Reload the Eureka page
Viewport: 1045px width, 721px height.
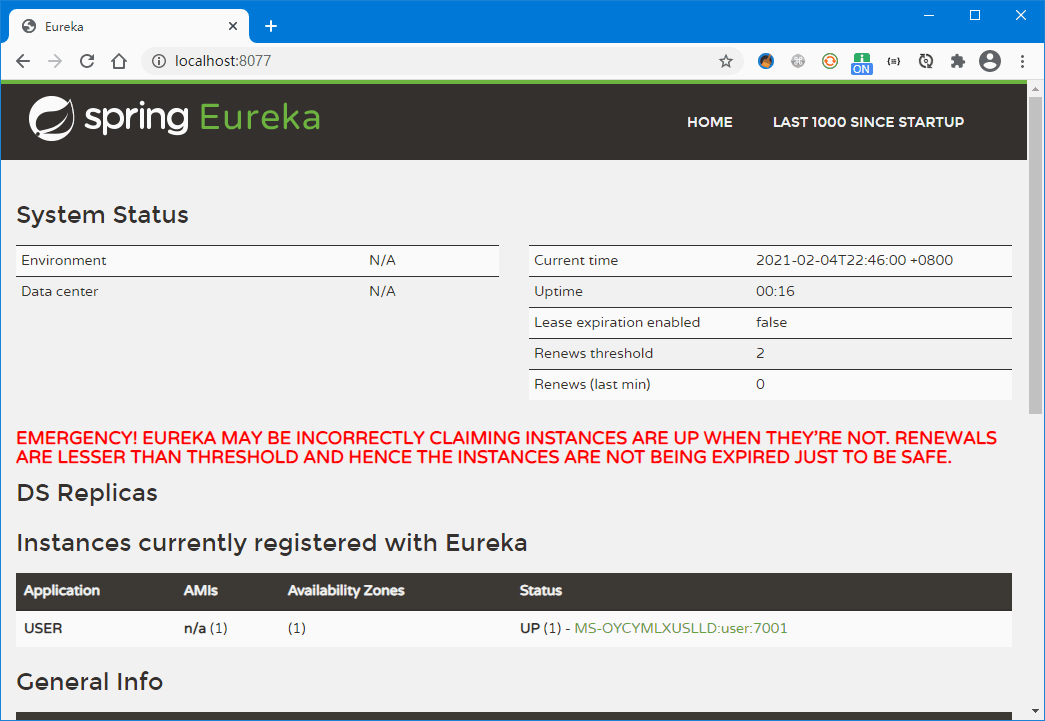point(87,61)
